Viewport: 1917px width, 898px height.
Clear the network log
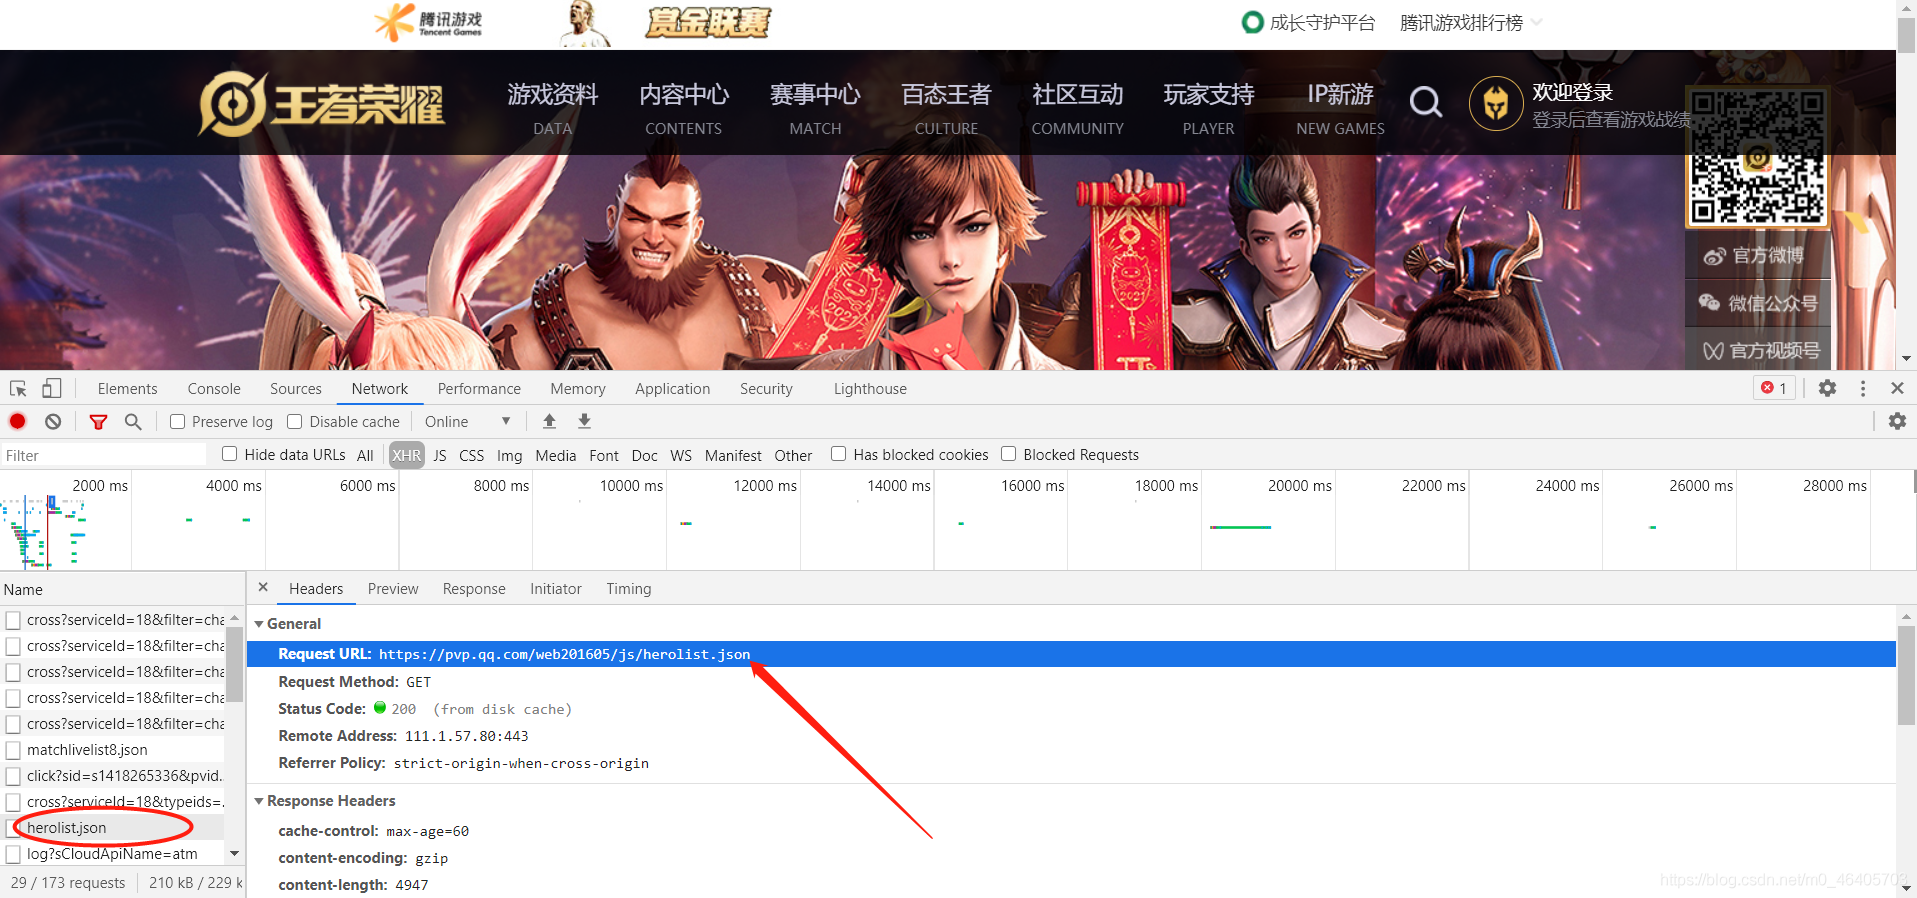53,421
